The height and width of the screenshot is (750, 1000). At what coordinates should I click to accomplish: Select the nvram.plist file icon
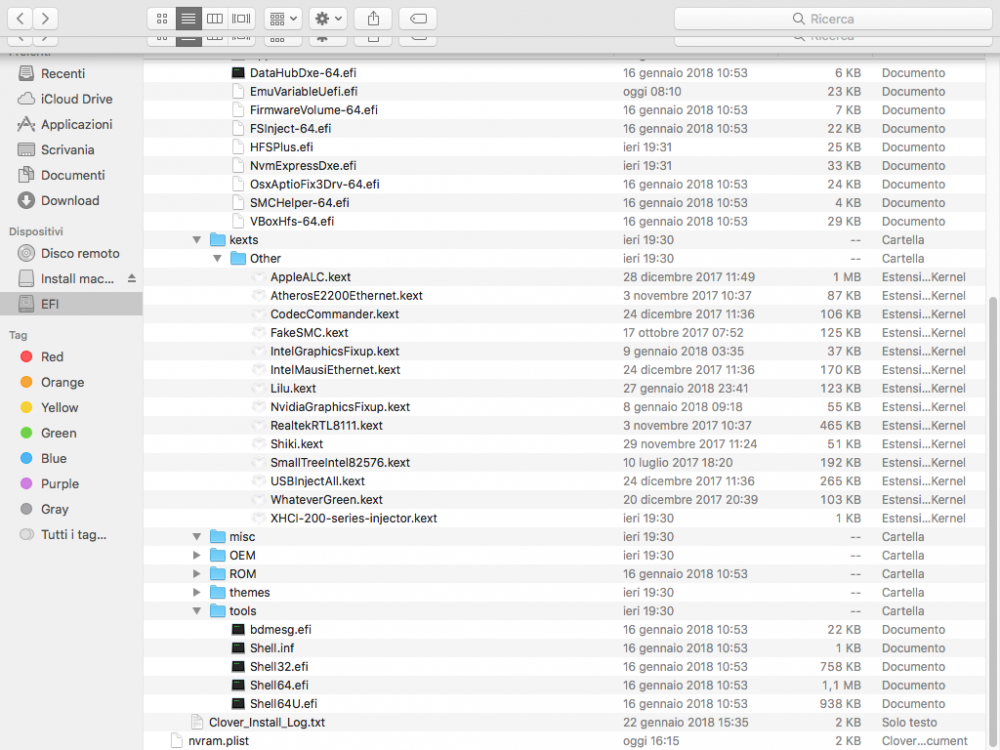click(177, 740)
